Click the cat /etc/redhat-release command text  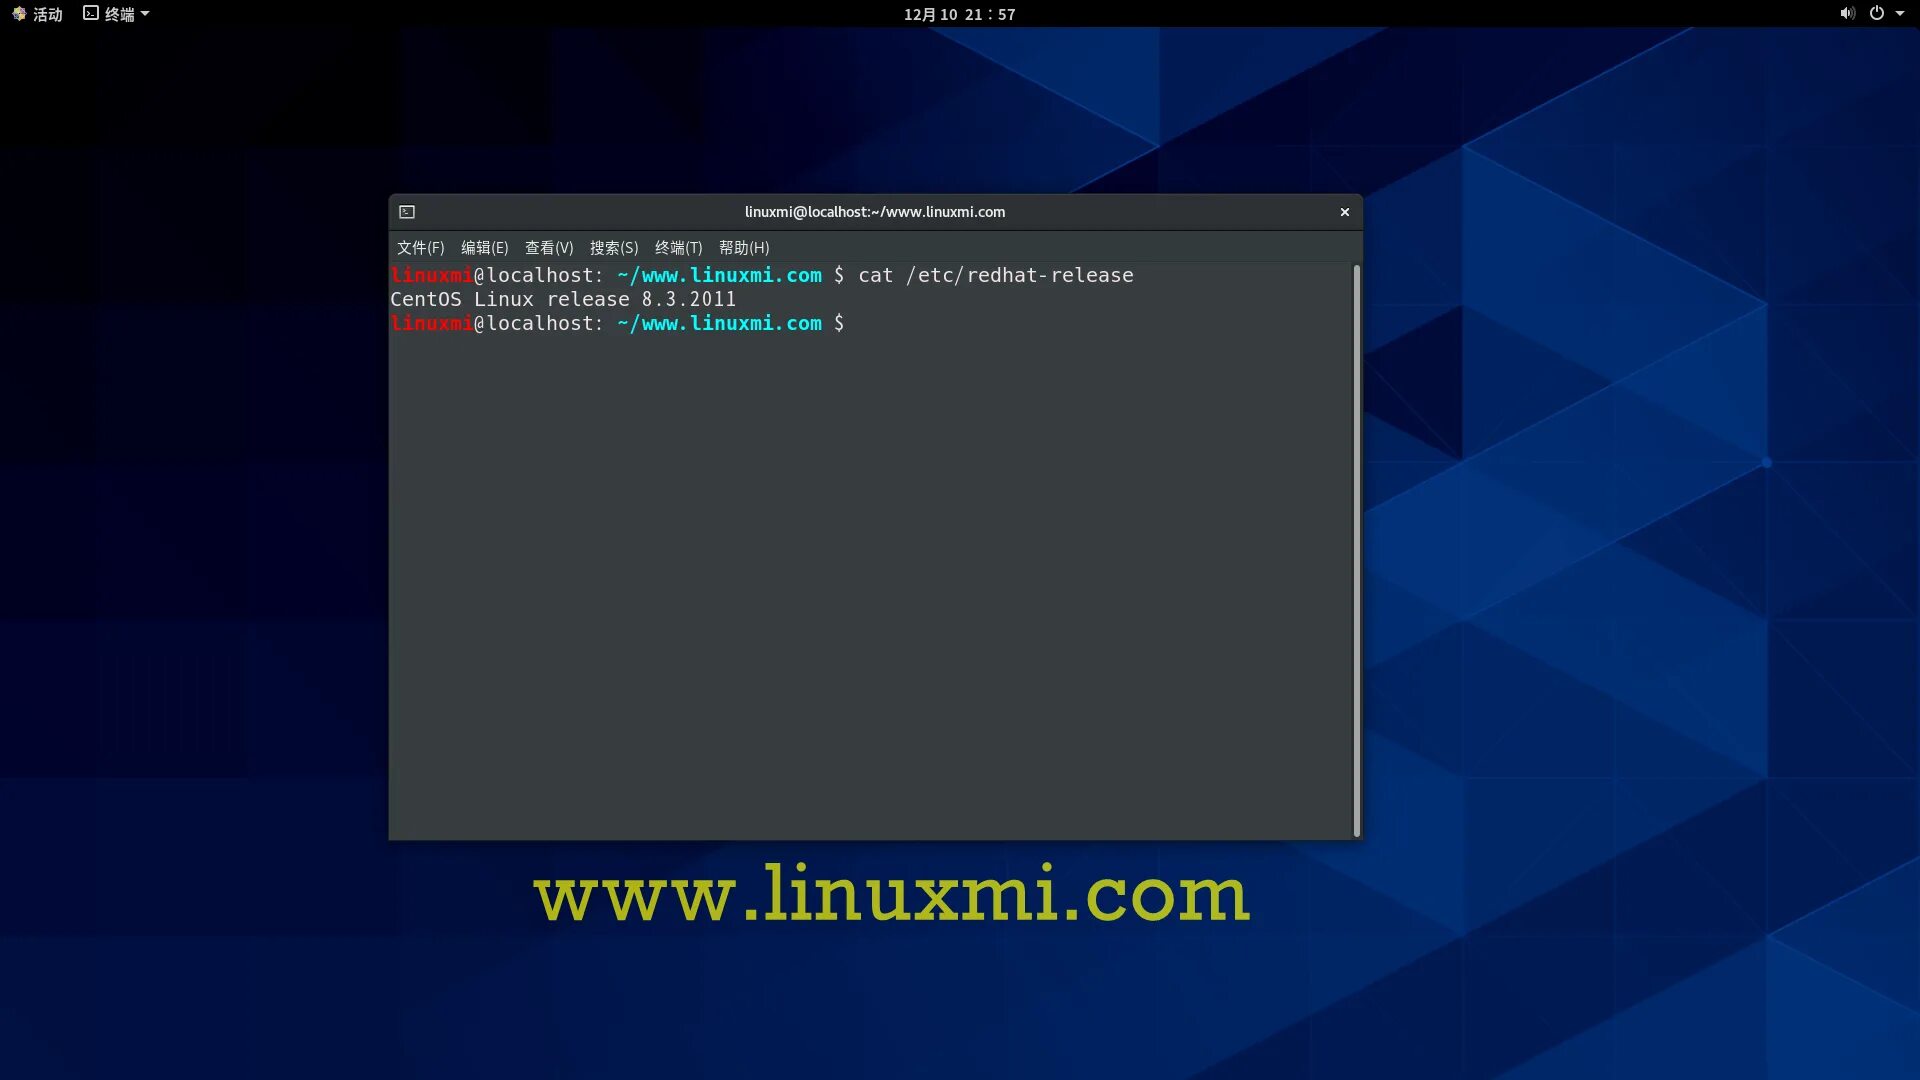995,276
